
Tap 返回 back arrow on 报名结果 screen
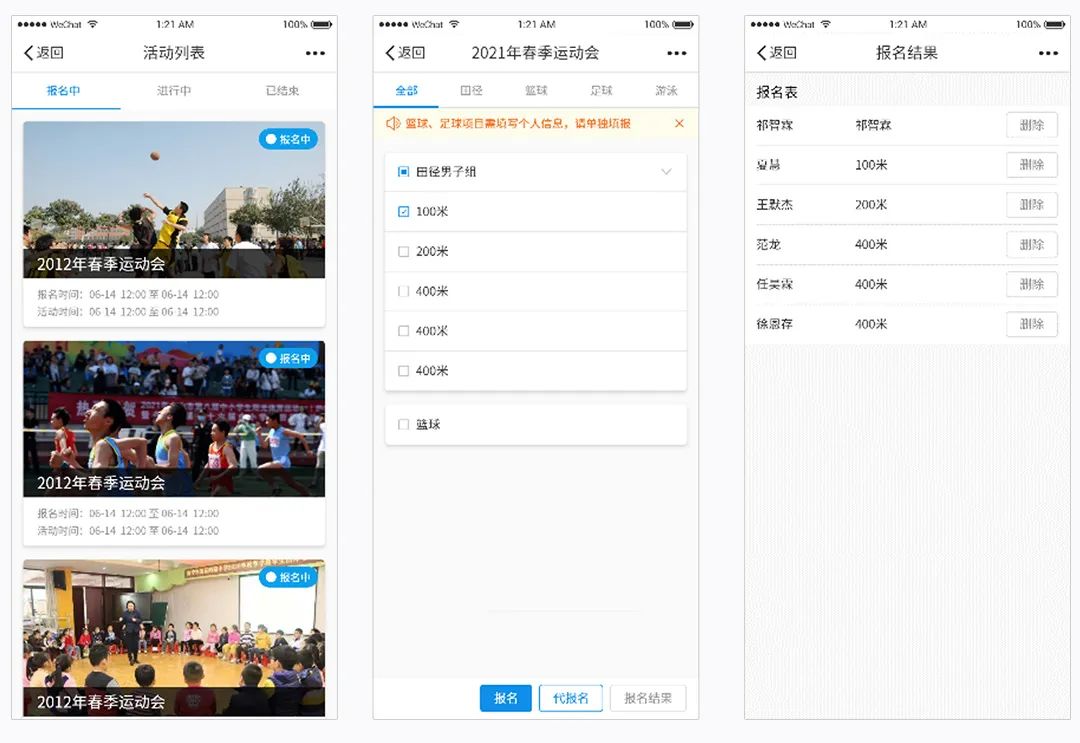point(776,53)
